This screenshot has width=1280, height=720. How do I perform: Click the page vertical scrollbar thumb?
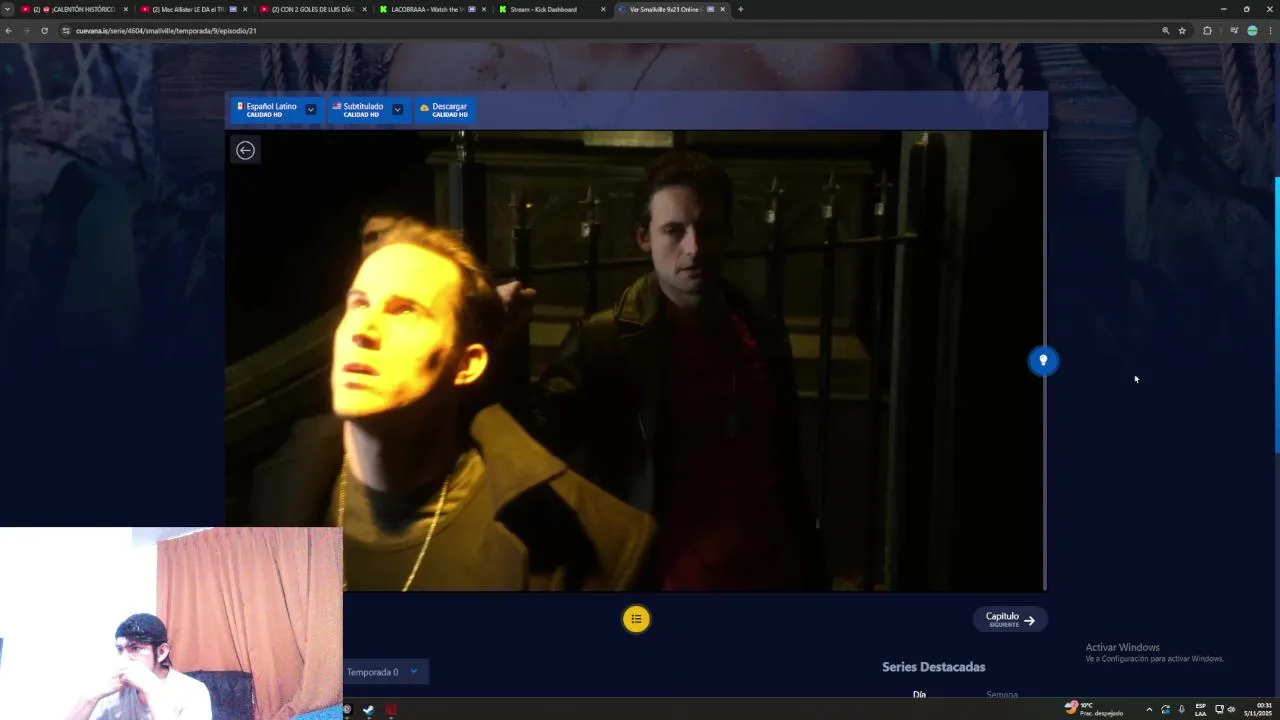[1276, 315]
